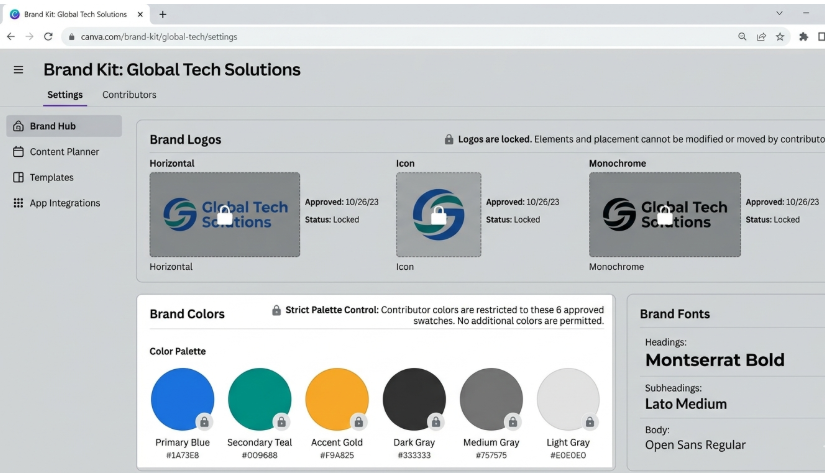The width and height of the screenshot is (825, 473).
Task: Click the Lato Medium subheadings font
Action: pos(686,404)
